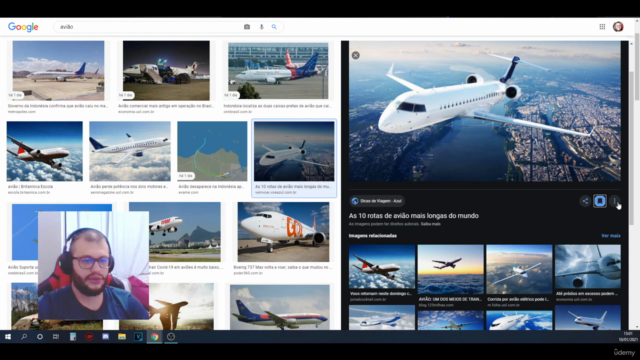Open the blue-red airplane in flight bottom result
640x360 pixels.
pyautogui.click(x=280, y=307)
